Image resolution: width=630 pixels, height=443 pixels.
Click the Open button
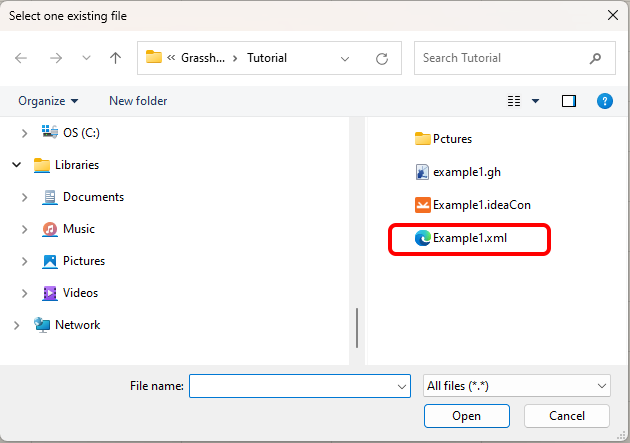pos(466,416)
